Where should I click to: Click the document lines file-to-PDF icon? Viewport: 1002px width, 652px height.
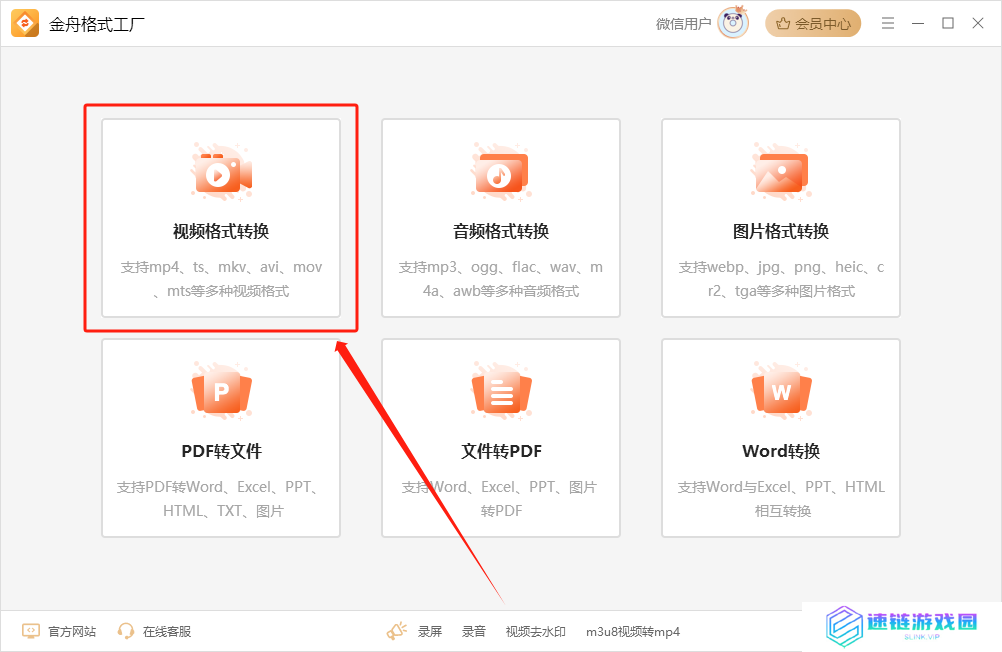click(501, 391)
